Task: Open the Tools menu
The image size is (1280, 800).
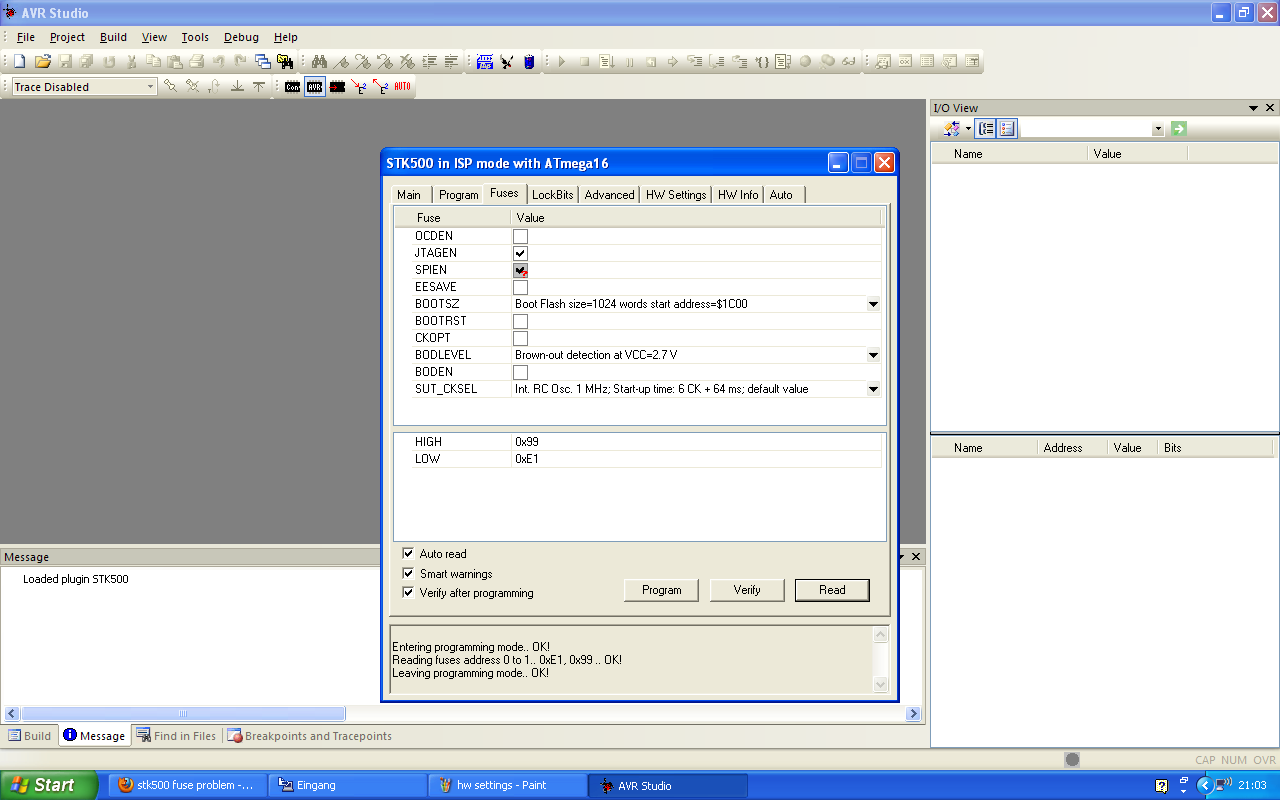Action: [x=195, y=37]
